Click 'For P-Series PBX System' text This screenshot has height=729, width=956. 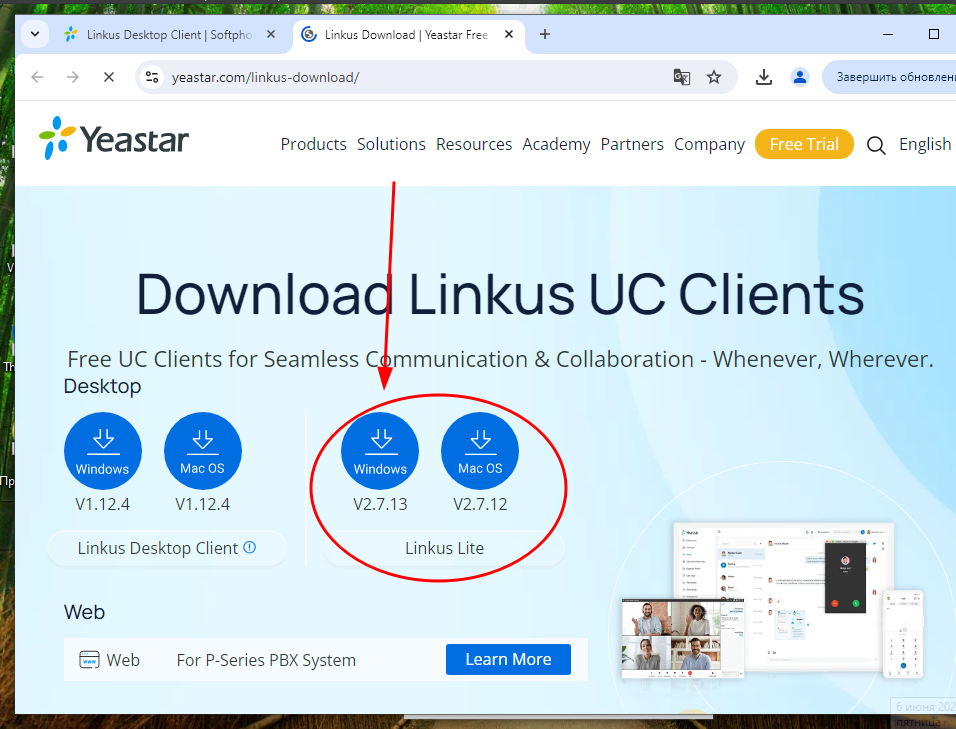pyautogui.click(x=266, y=660)
